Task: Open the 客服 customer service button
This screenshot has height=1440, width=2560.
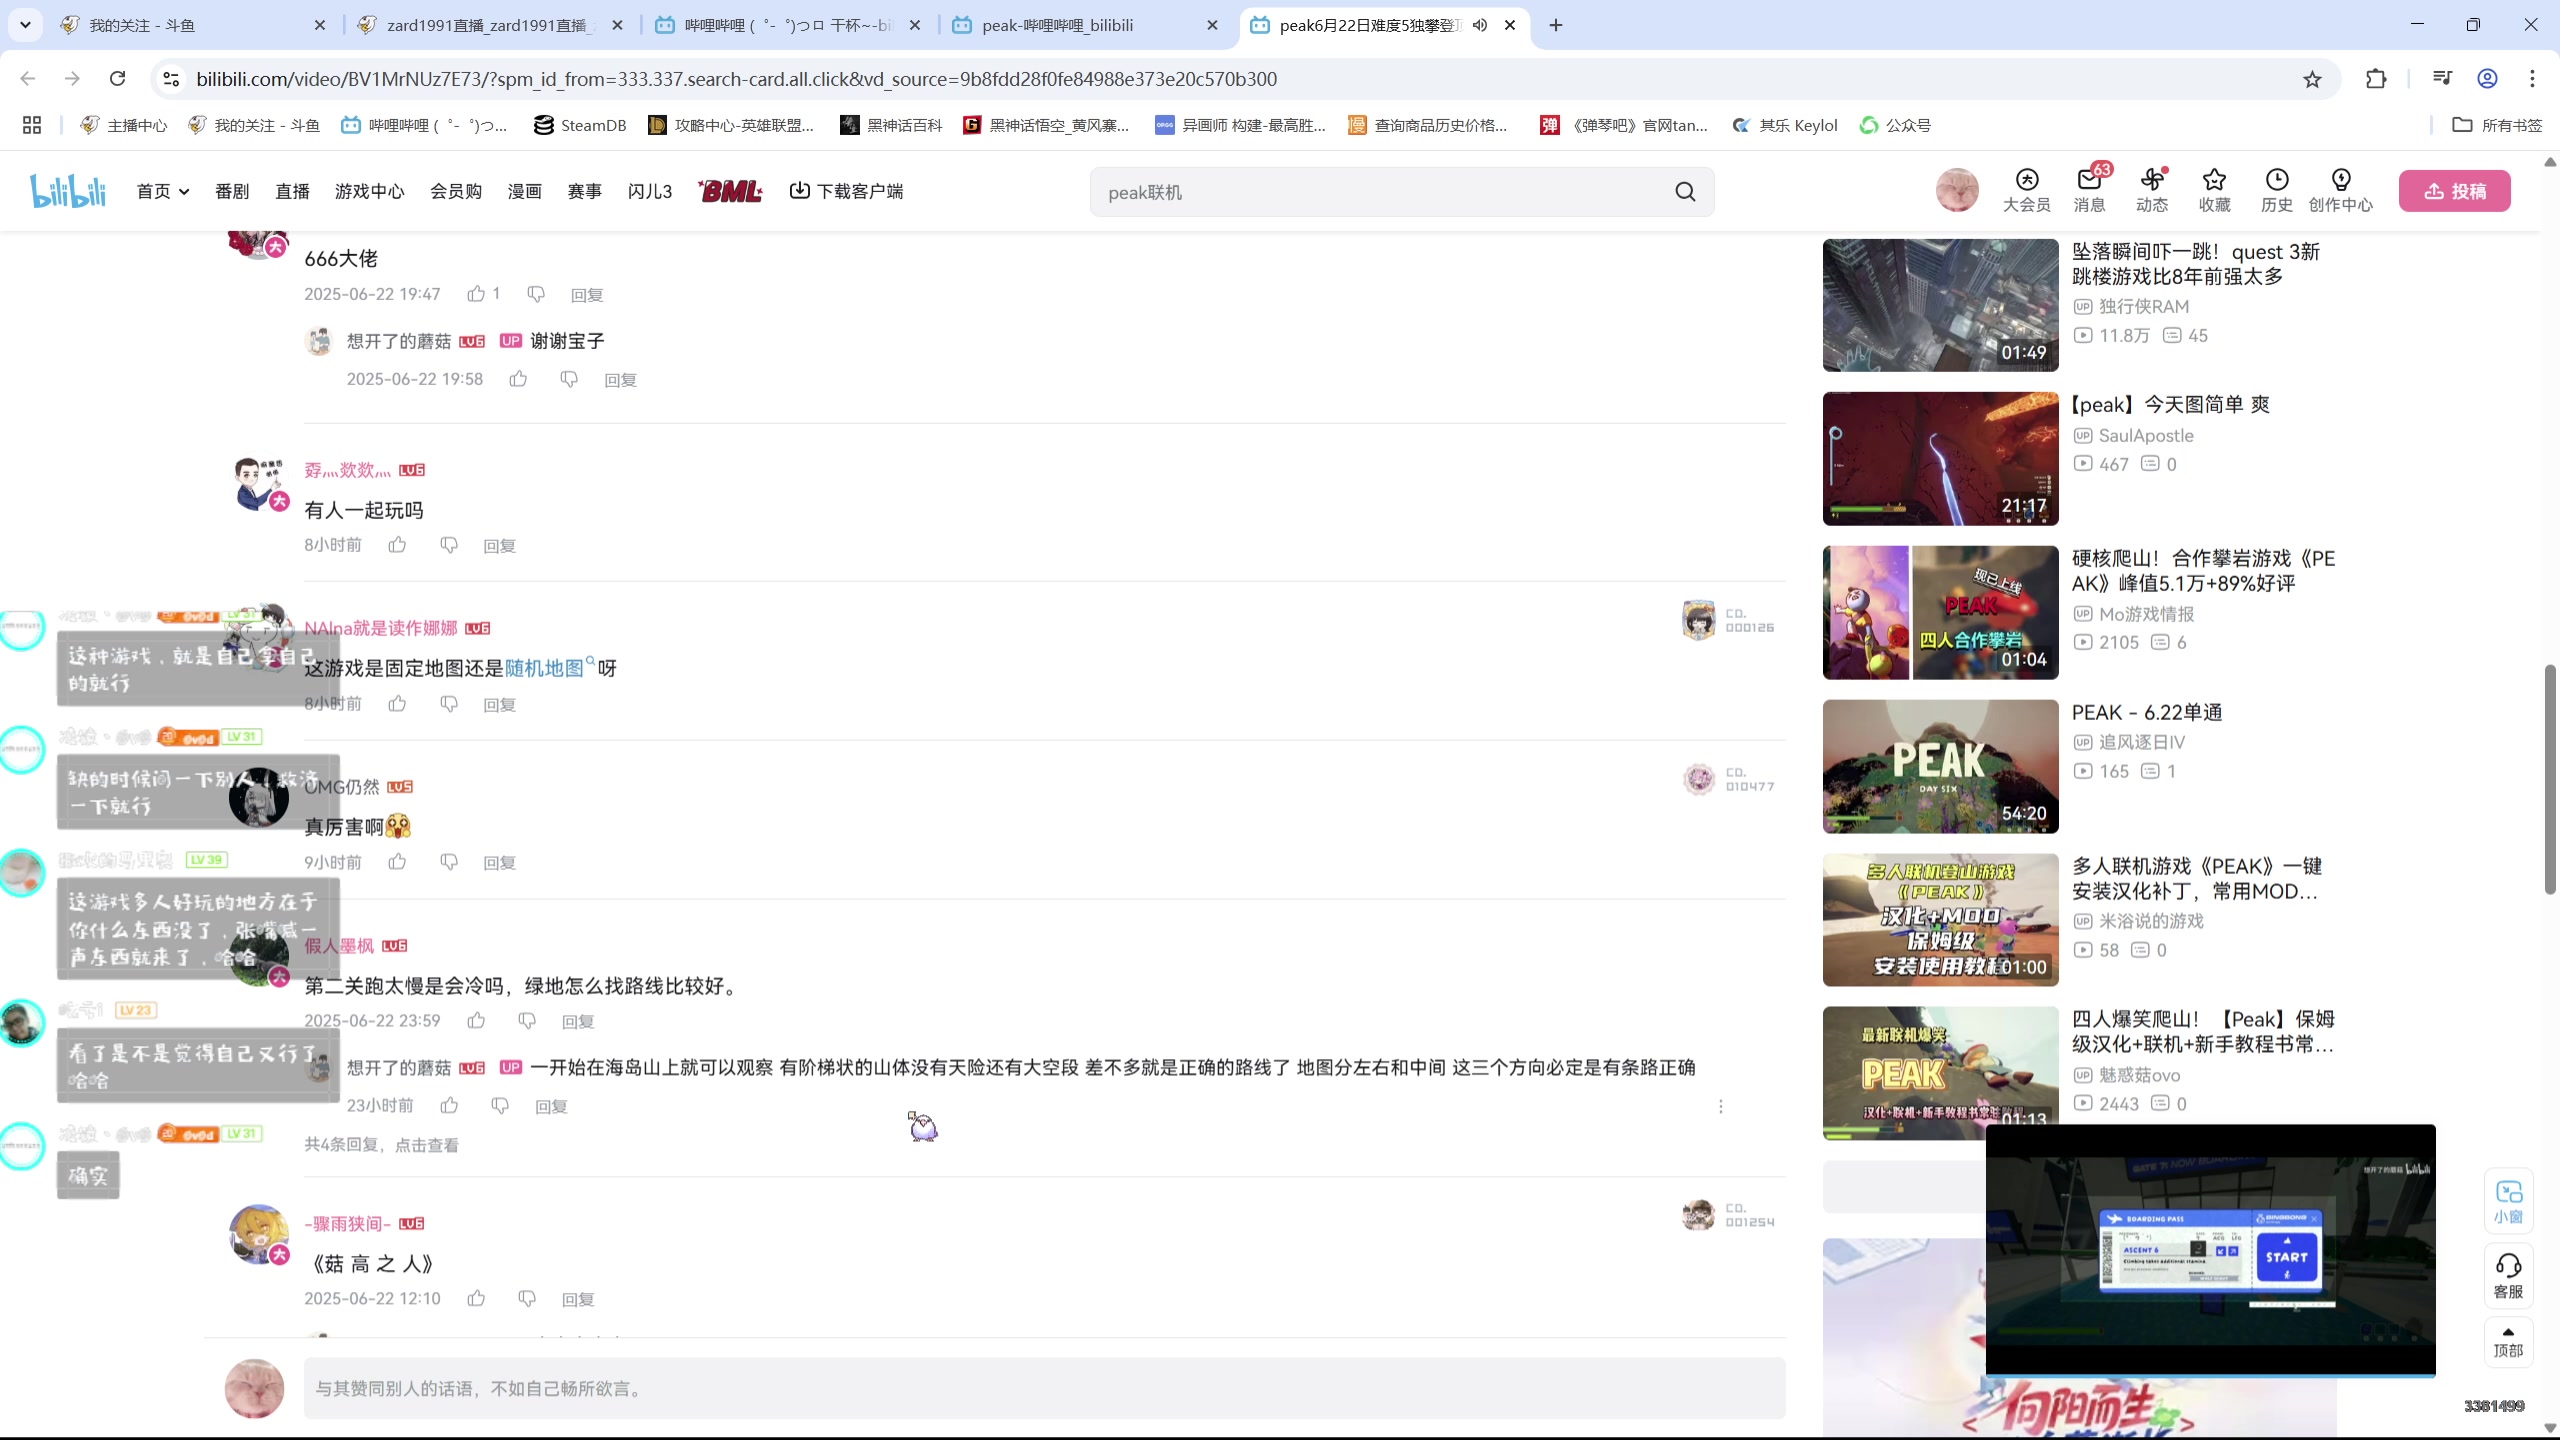Action: coord(2508,1276)
